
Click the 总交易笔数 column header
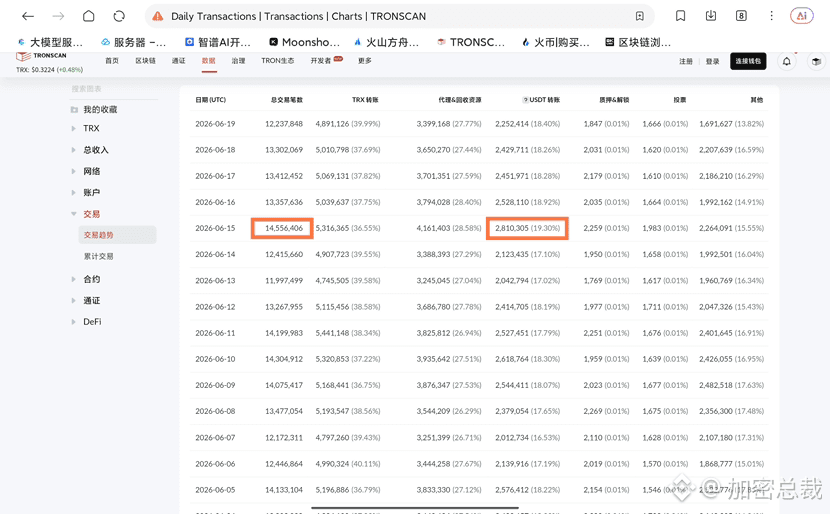tap(287, 100)
